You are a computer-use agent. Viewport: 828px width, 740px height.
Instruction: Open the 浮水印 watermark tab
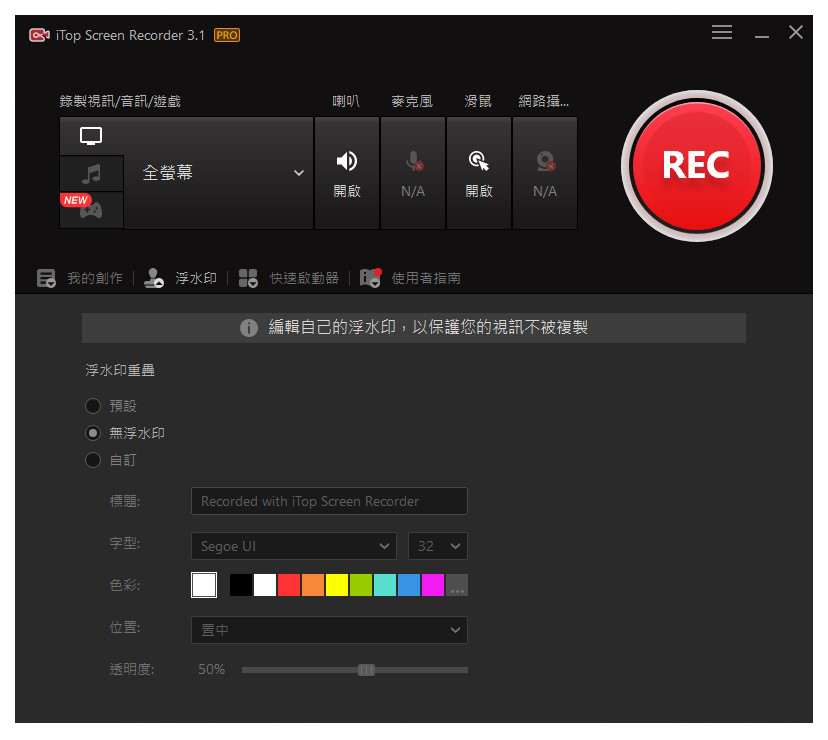click(196, 278)
